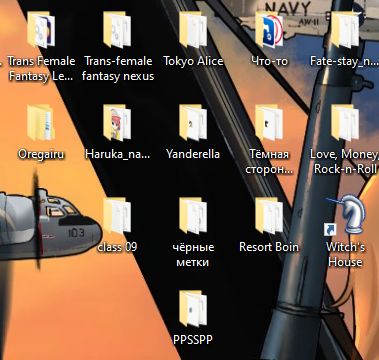Click the class 09 folder icon
The image size is (379, 360).
pos(117,215)
